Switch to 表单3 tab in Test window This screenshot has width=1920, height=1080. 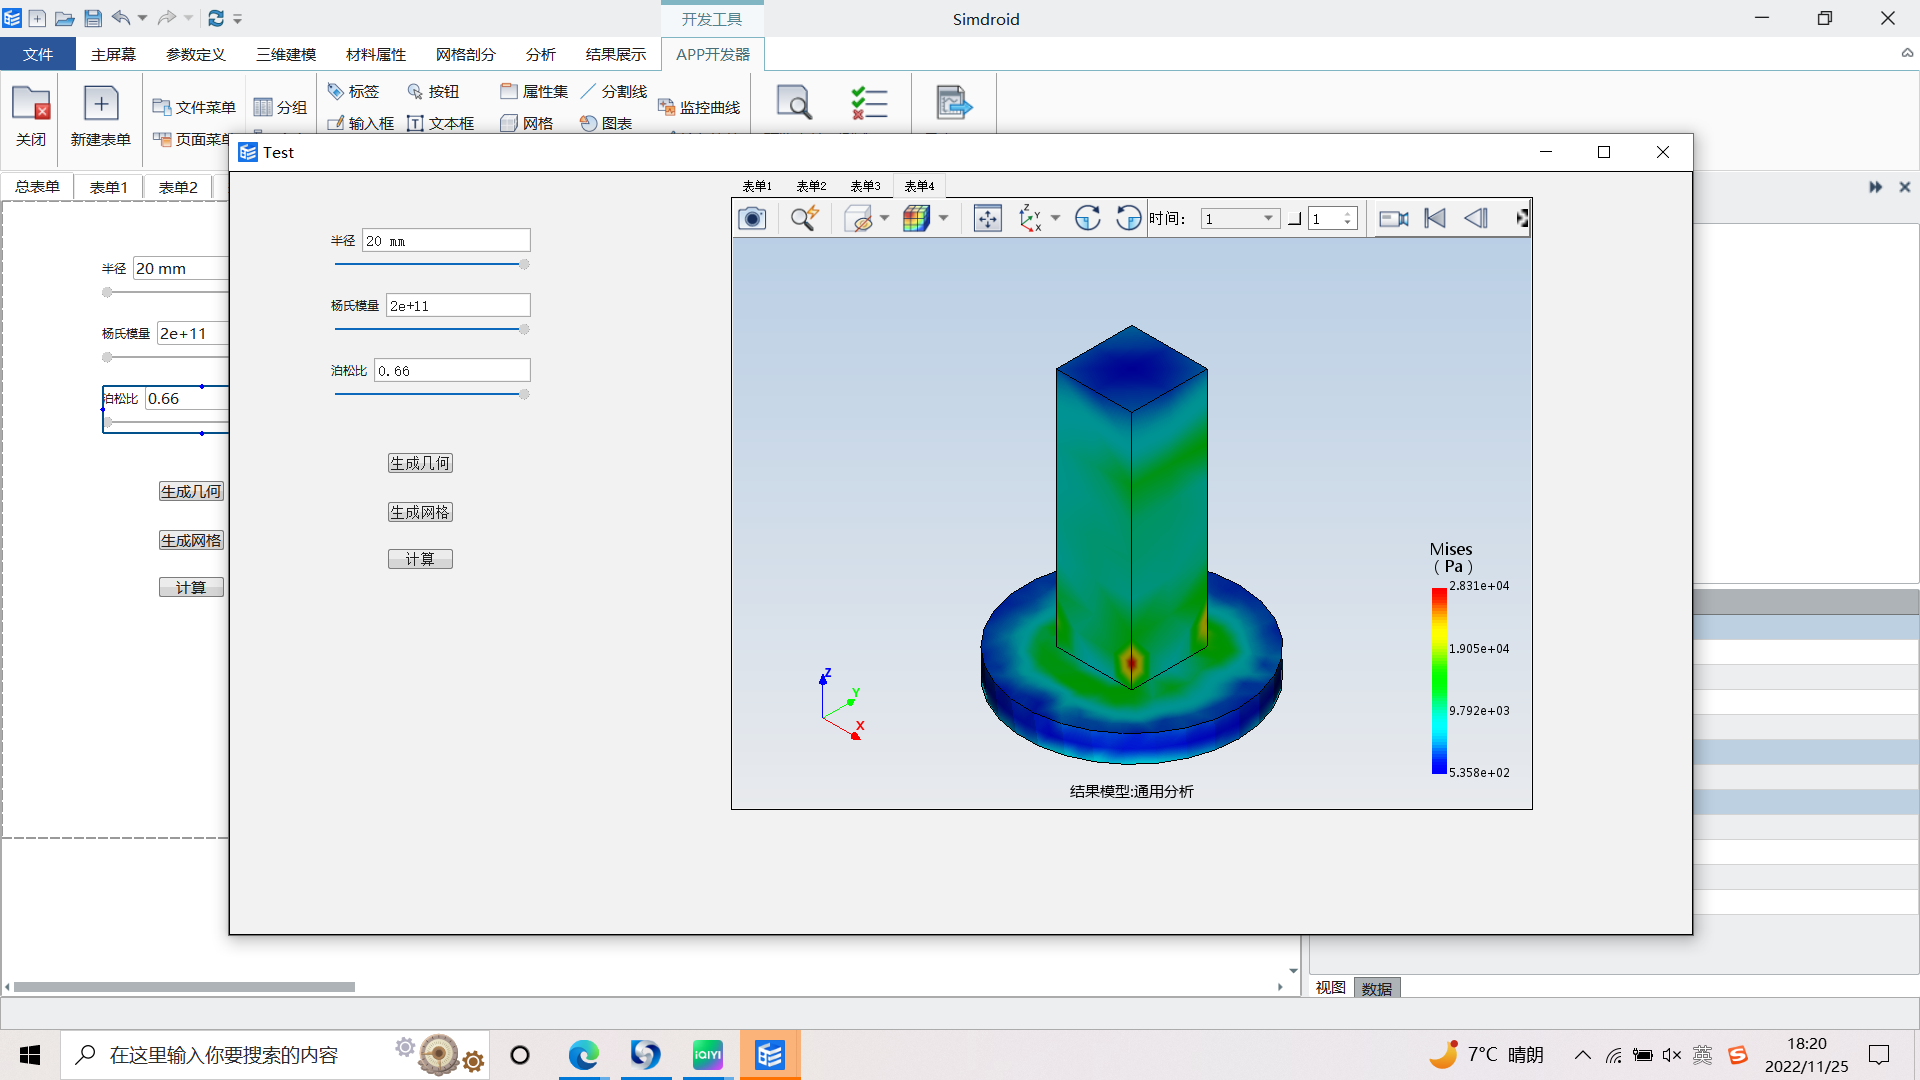(x=865, y=186)
